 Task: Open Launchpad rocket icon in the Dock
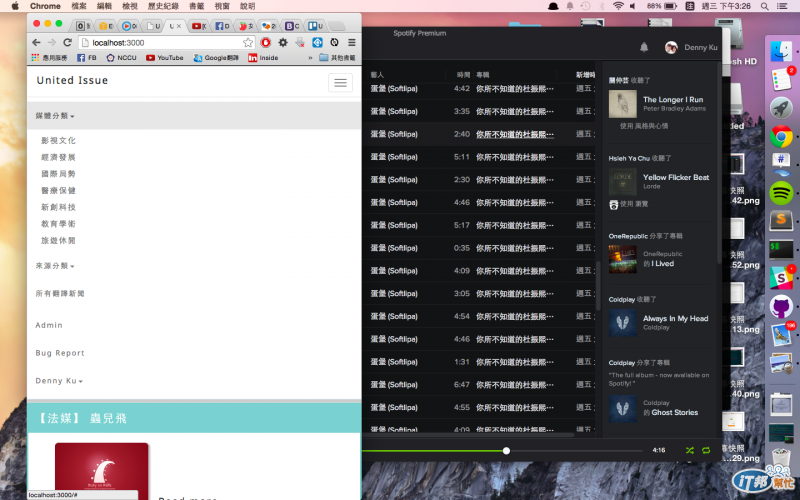[x=781, y=108]
